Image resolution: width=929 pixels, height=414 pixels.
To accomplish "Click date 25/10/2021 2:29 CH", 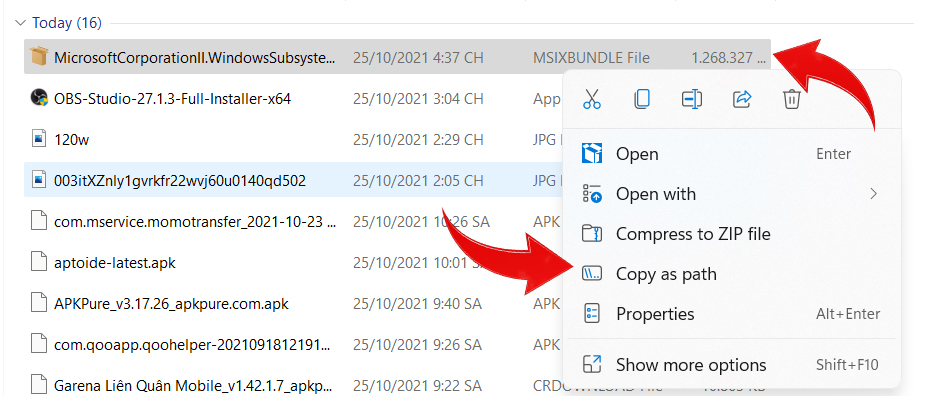I will [418, 140].
